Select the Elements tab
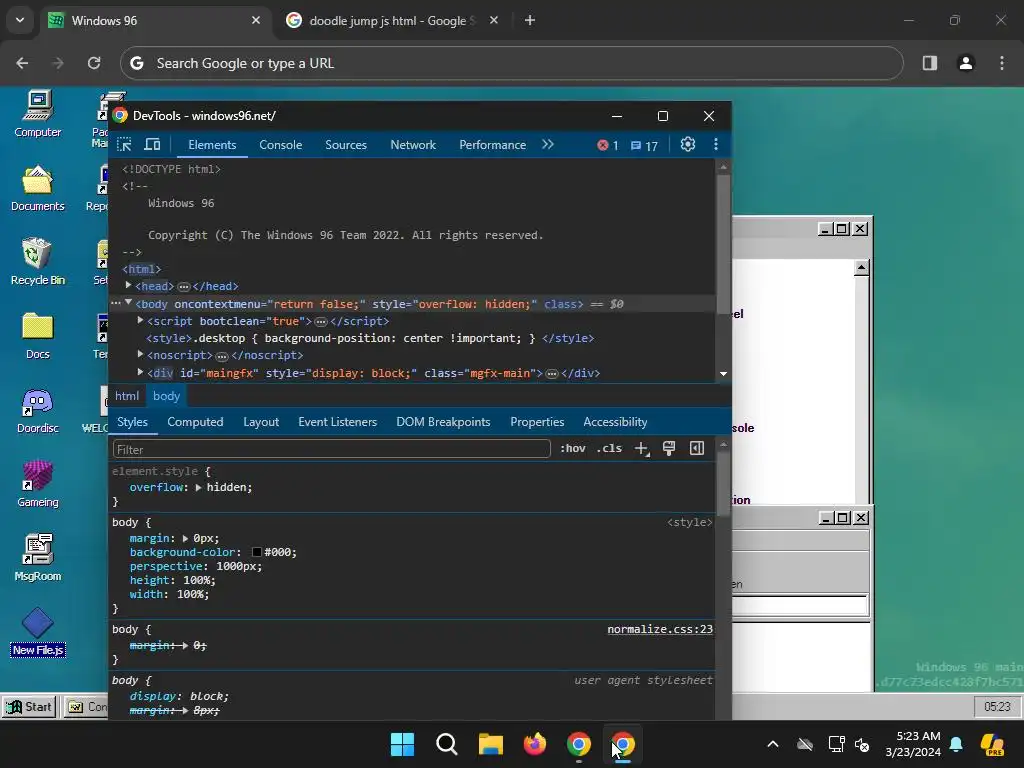1024x768 pixels. (x=212, y=145)
